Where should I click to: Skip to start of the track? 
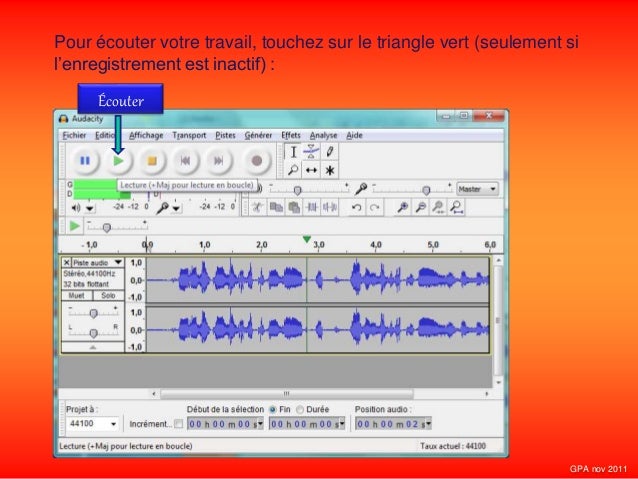[x=186, y=161]
